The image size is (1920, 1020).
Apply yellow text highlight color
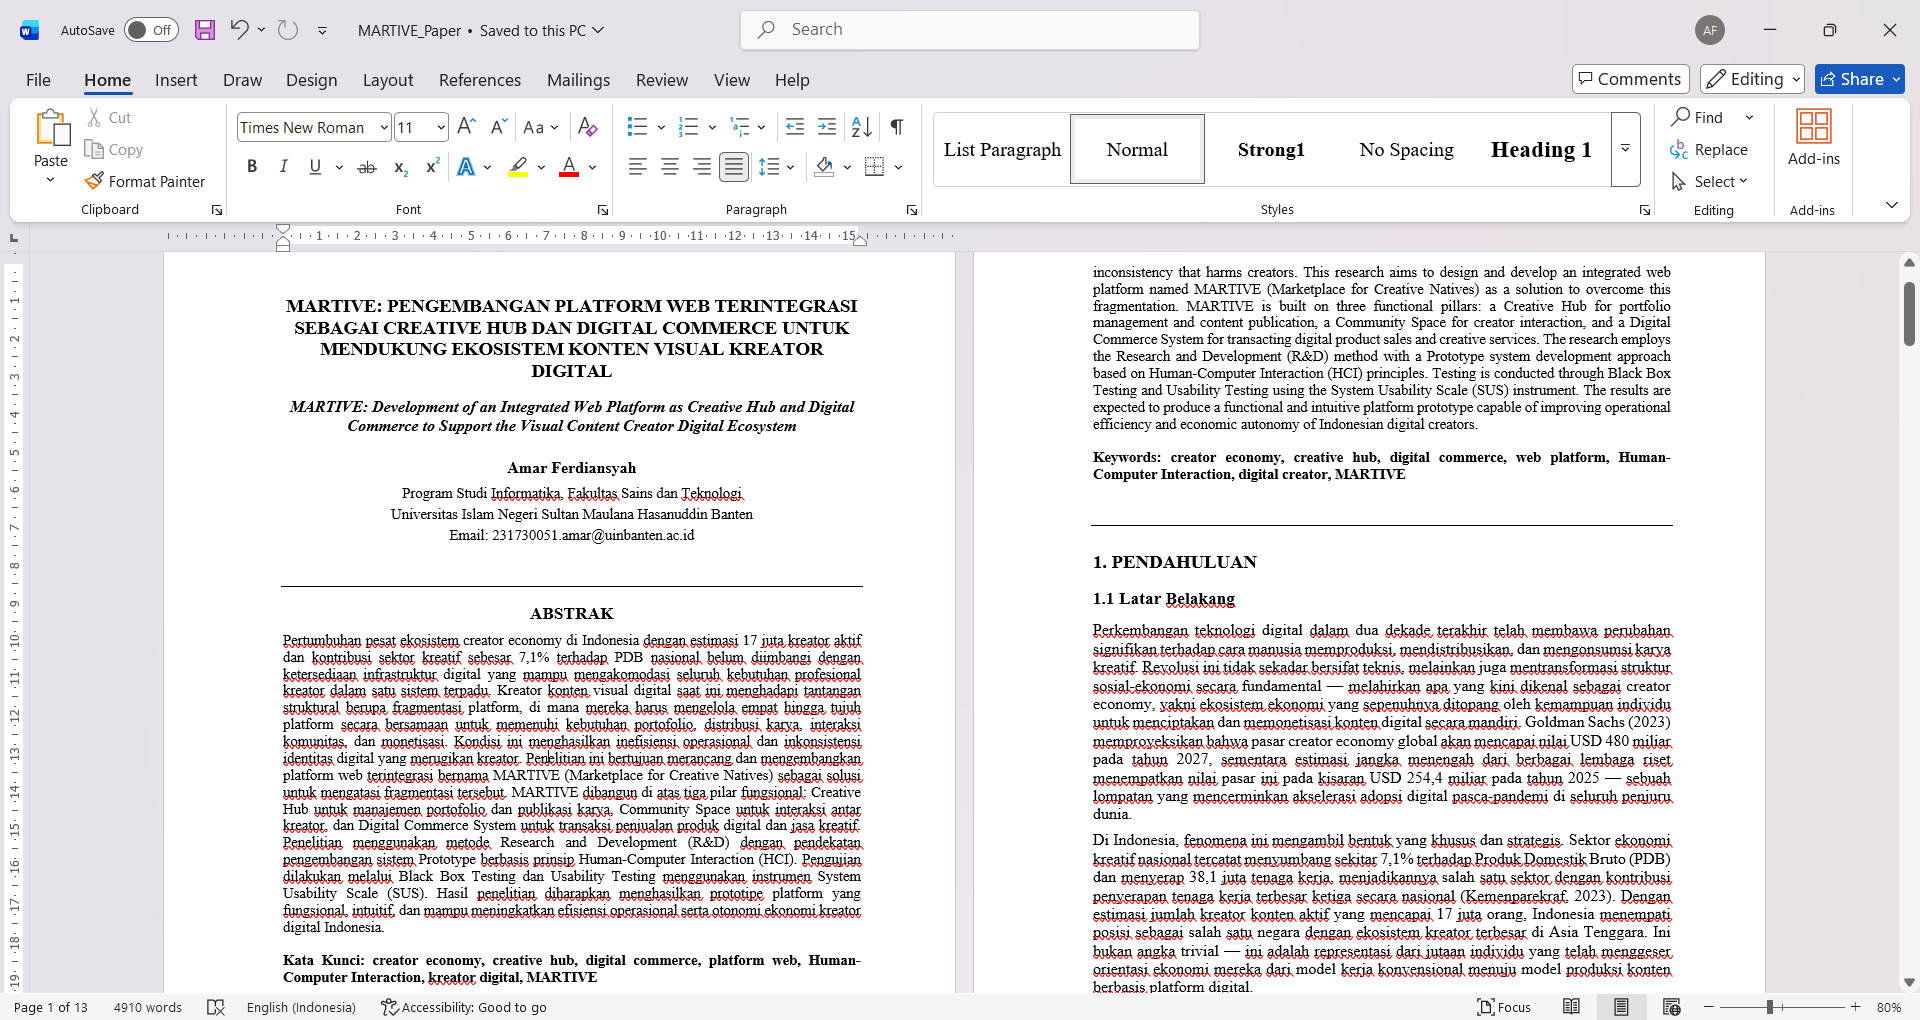point(518,167)
